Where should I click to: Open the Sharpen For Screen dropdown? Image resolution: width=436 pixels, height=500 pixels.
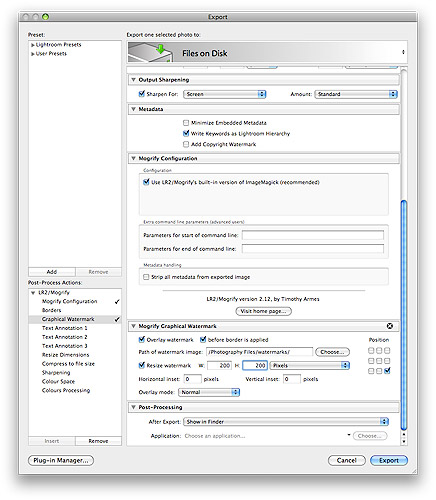click(225, 94)
